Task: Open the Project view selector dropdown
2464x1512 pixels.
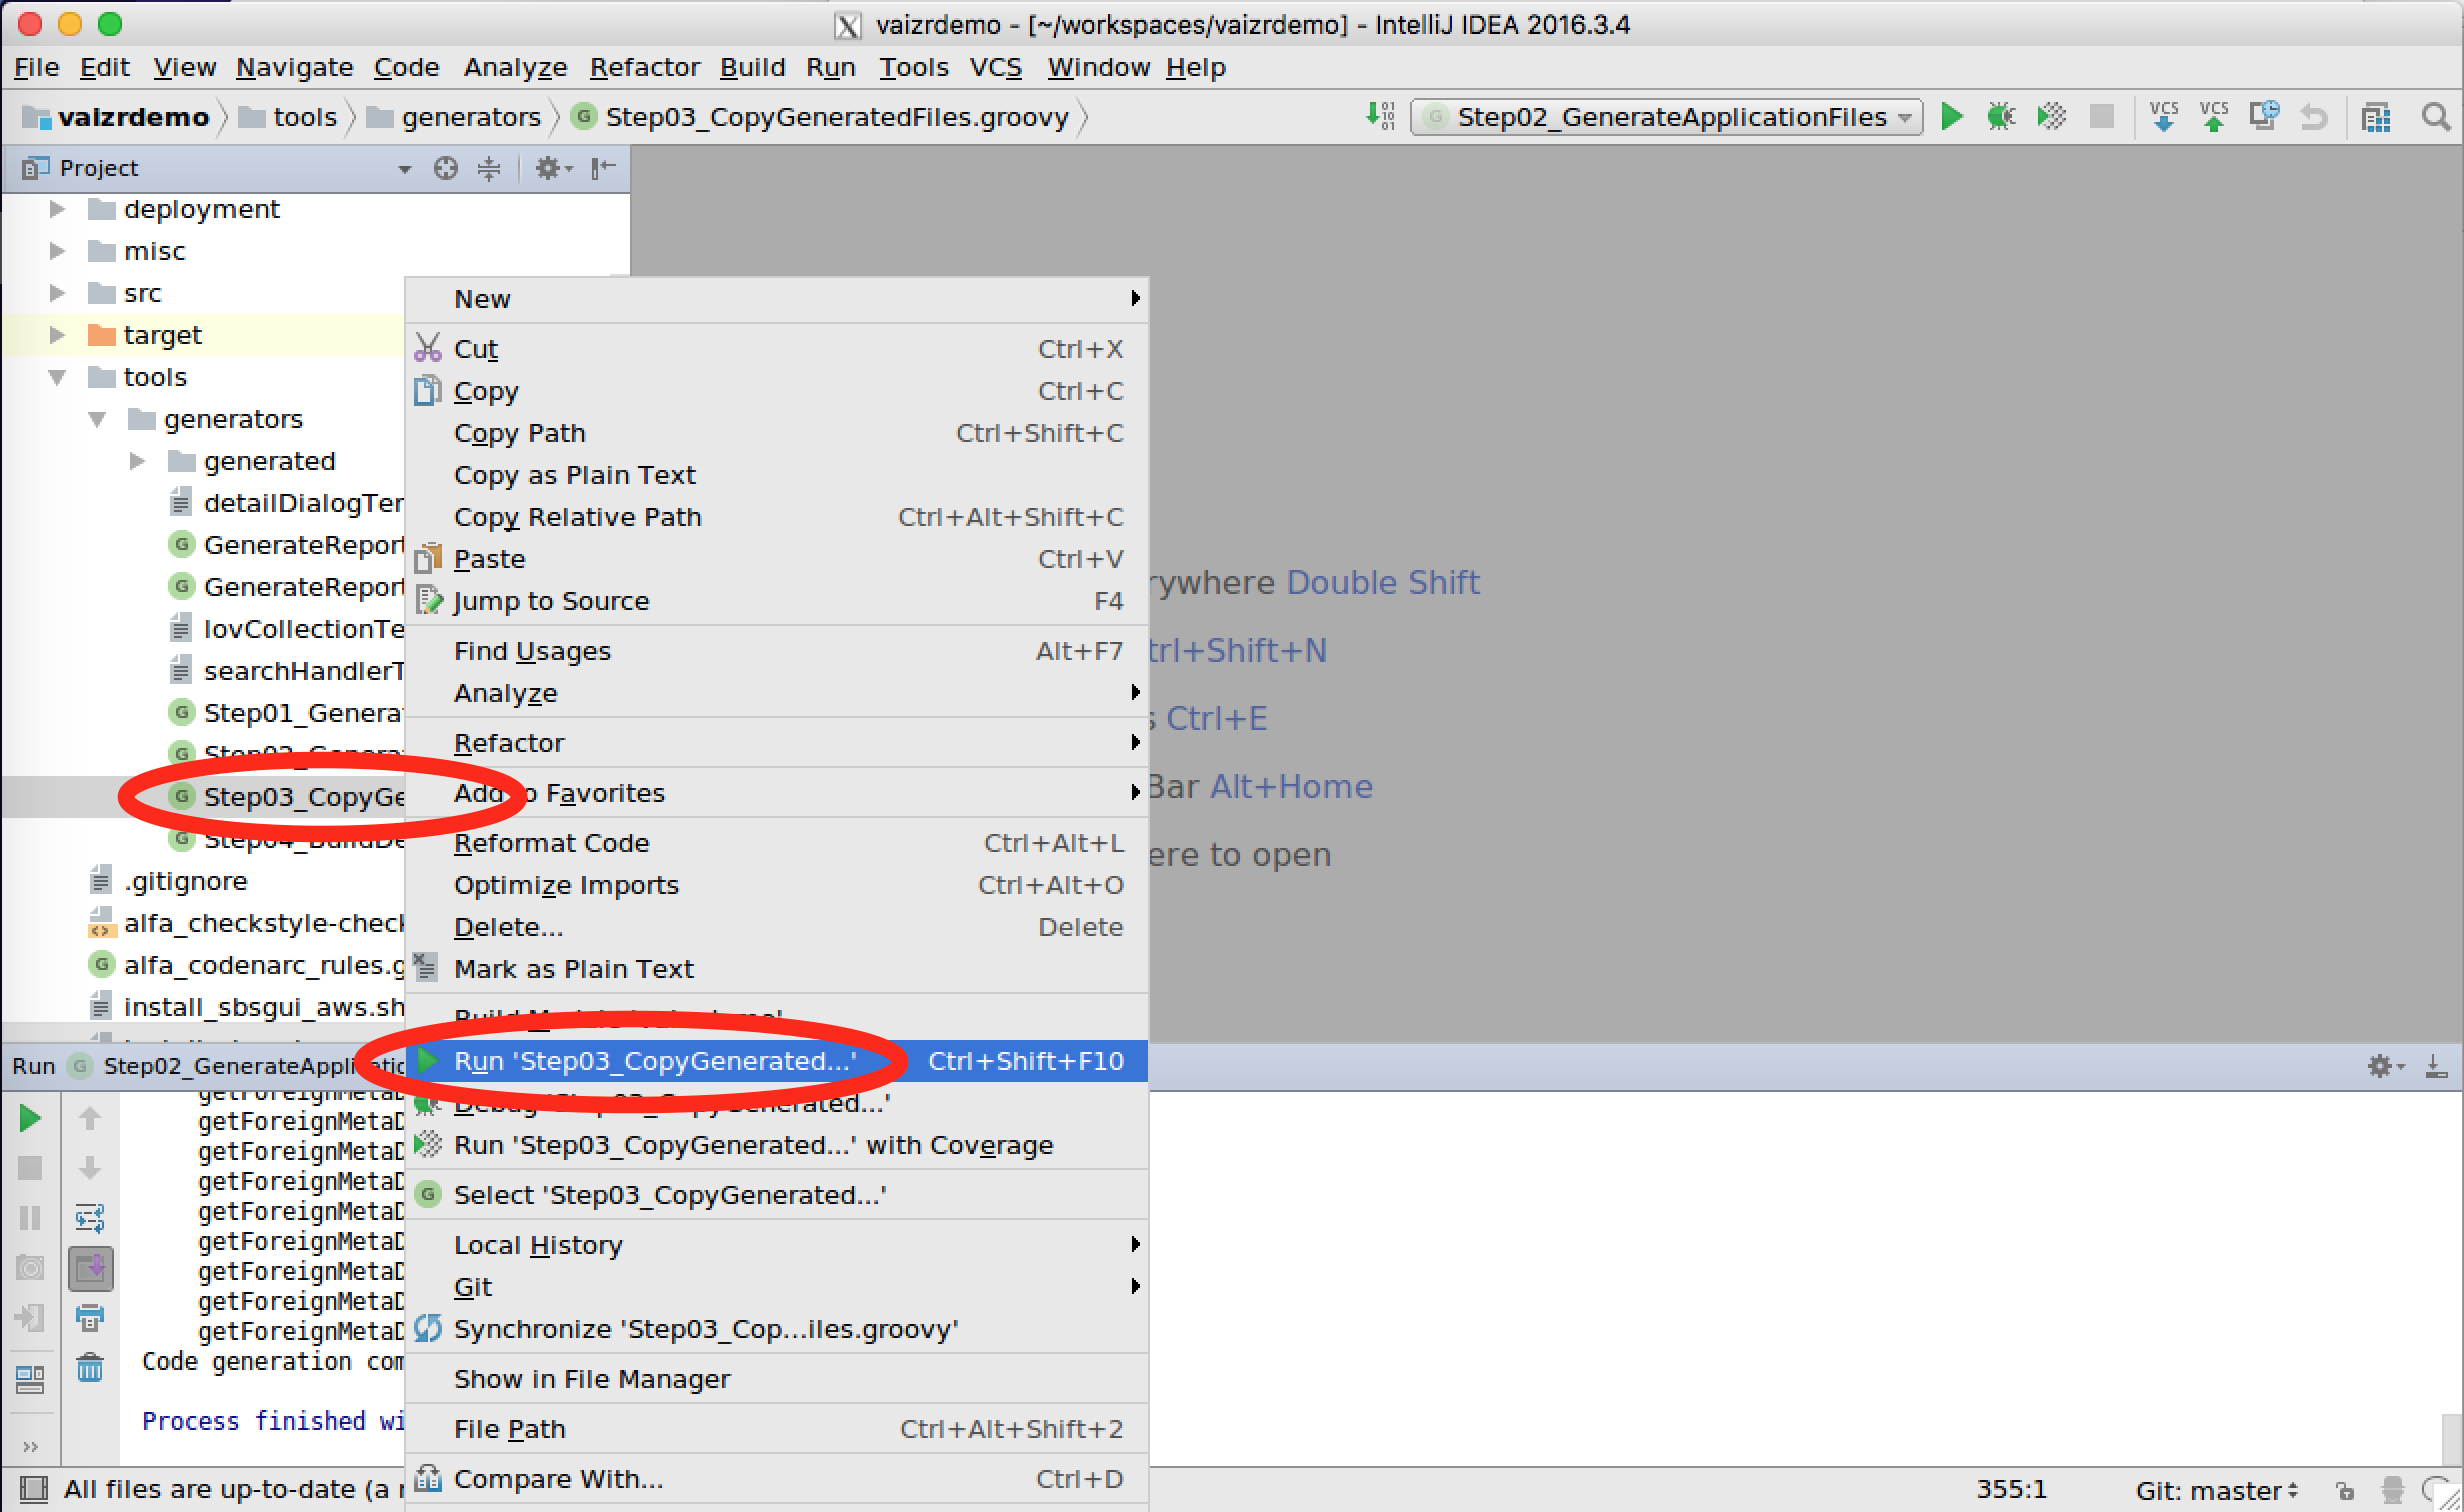Action: pos(405,168)
